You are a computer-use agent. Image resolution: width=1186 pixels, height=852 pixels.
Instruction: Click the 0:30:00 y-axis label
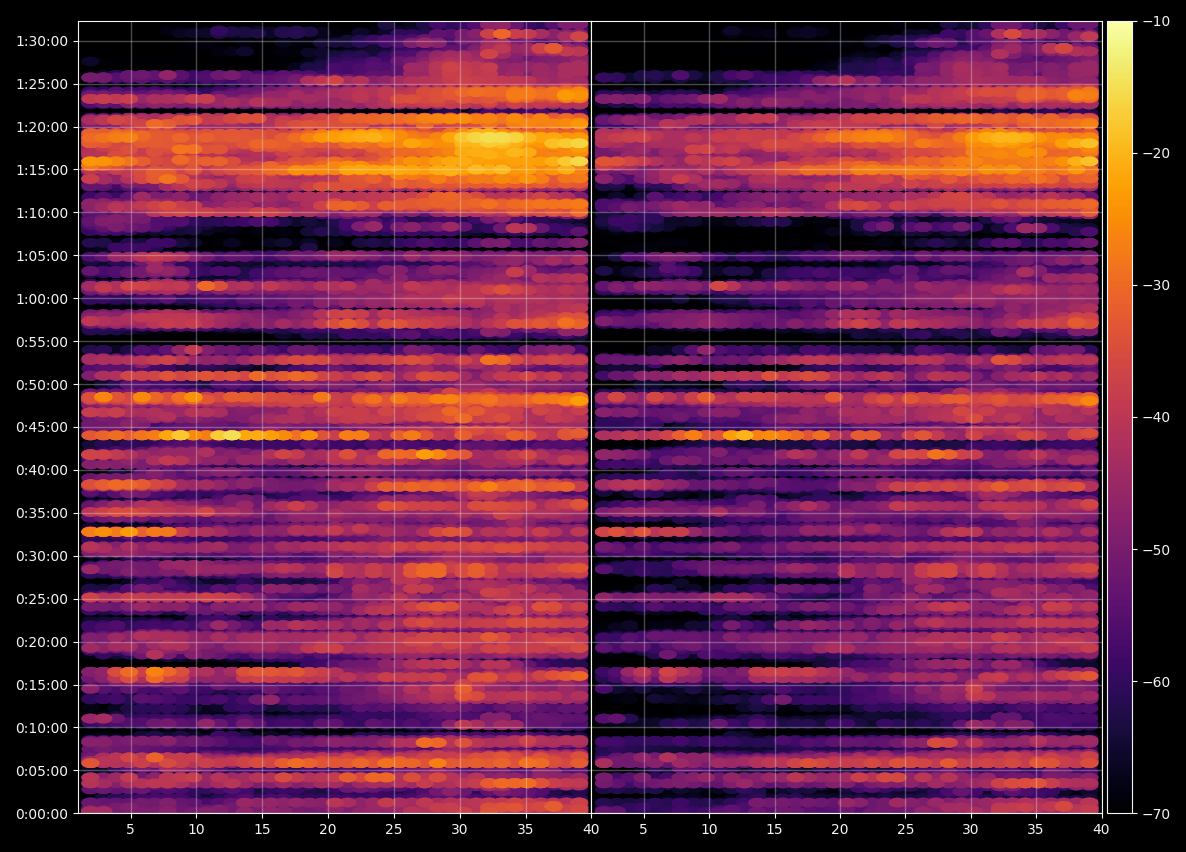[42, 556]
